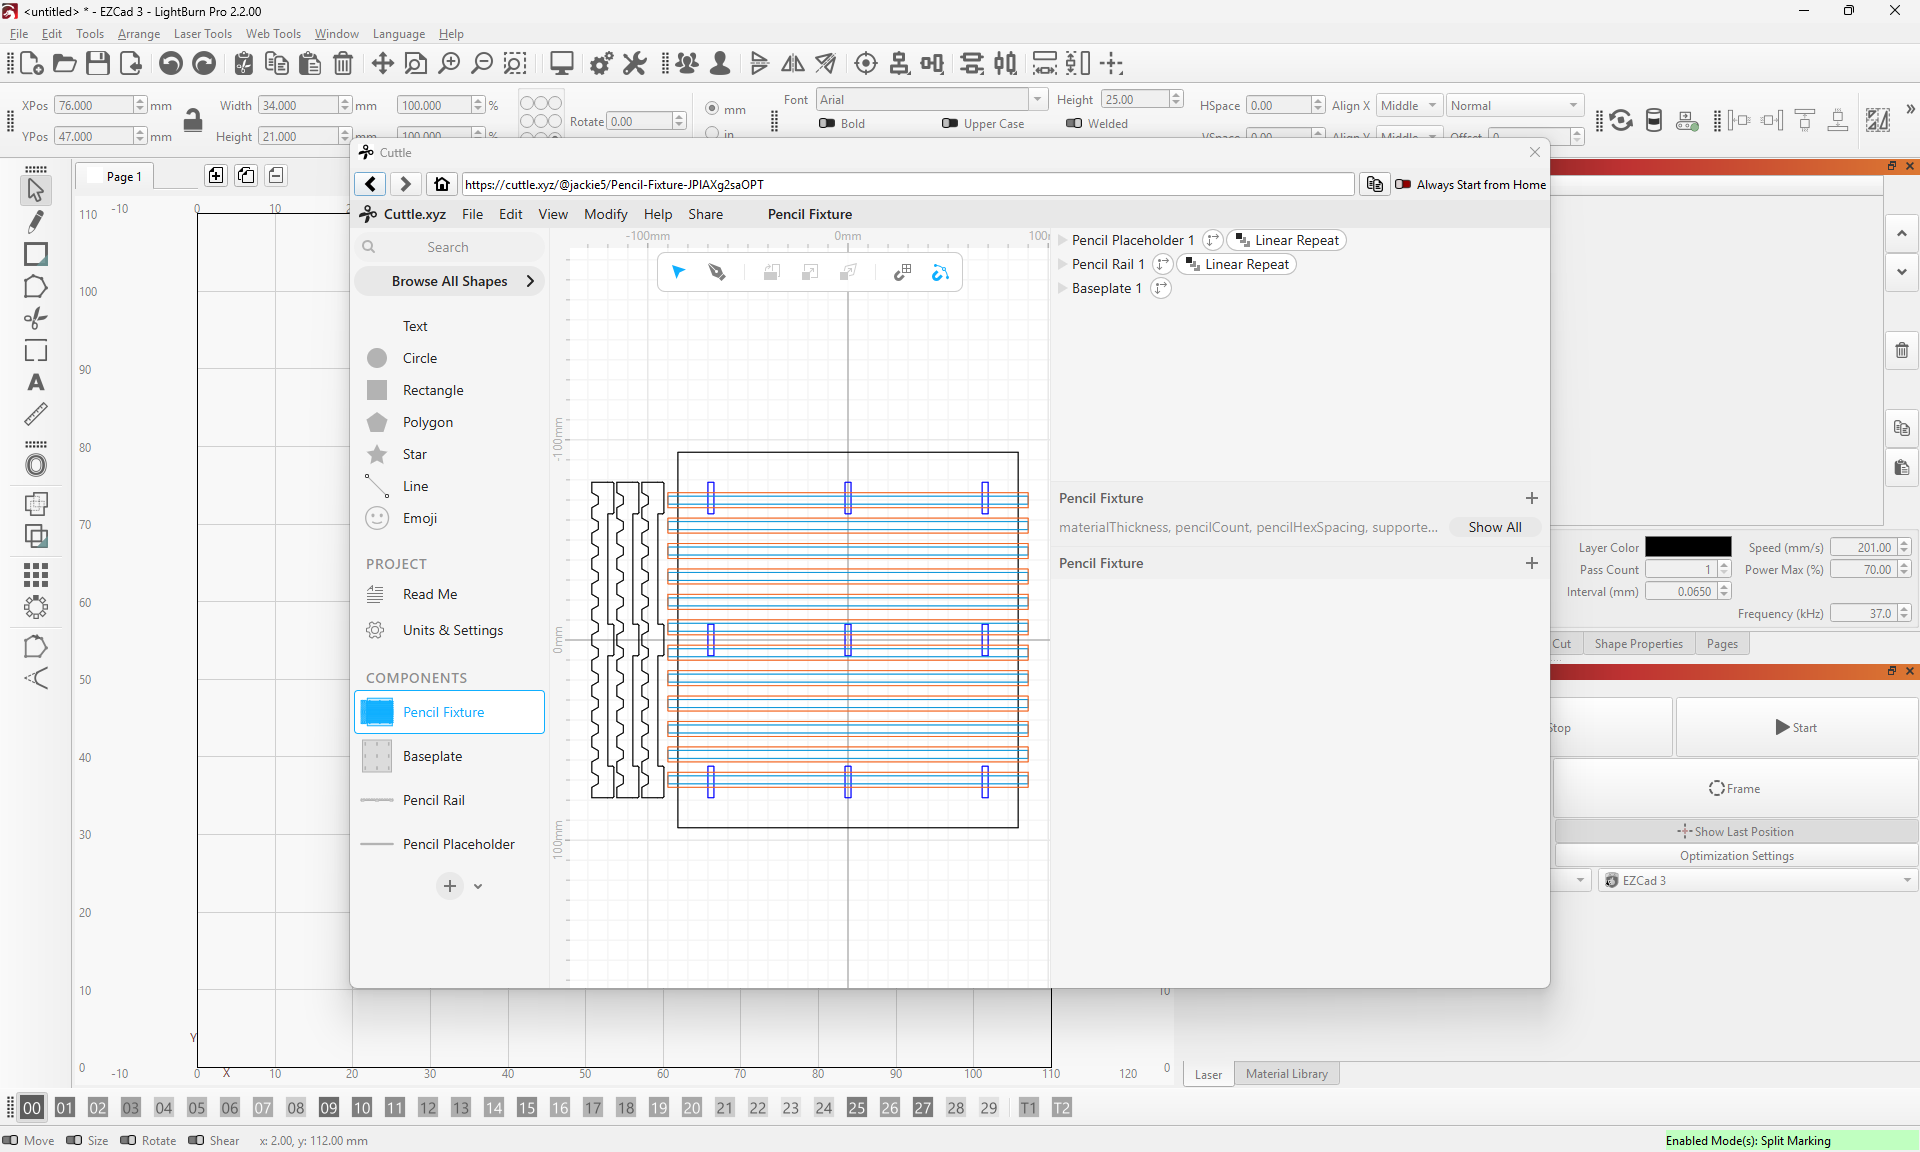Open the Laser Tools menu

[x=202, y=33]
